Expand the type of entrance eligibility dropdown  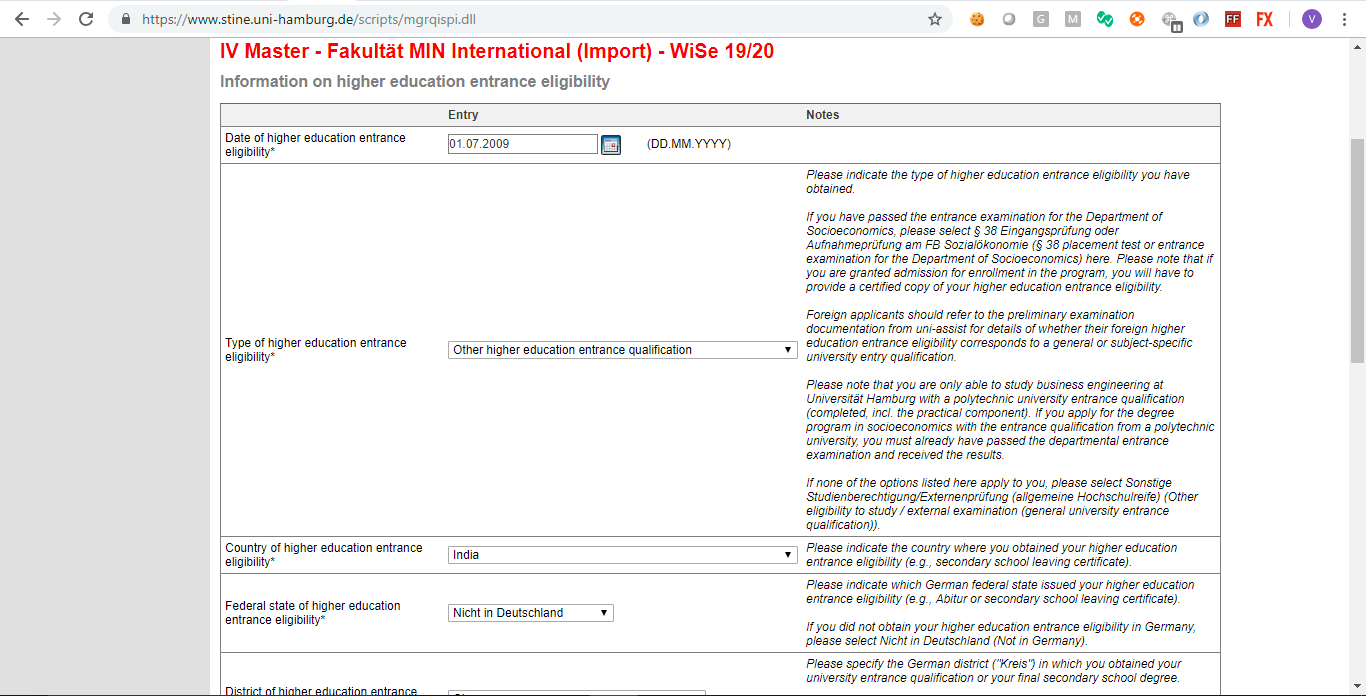click(622, 350)
